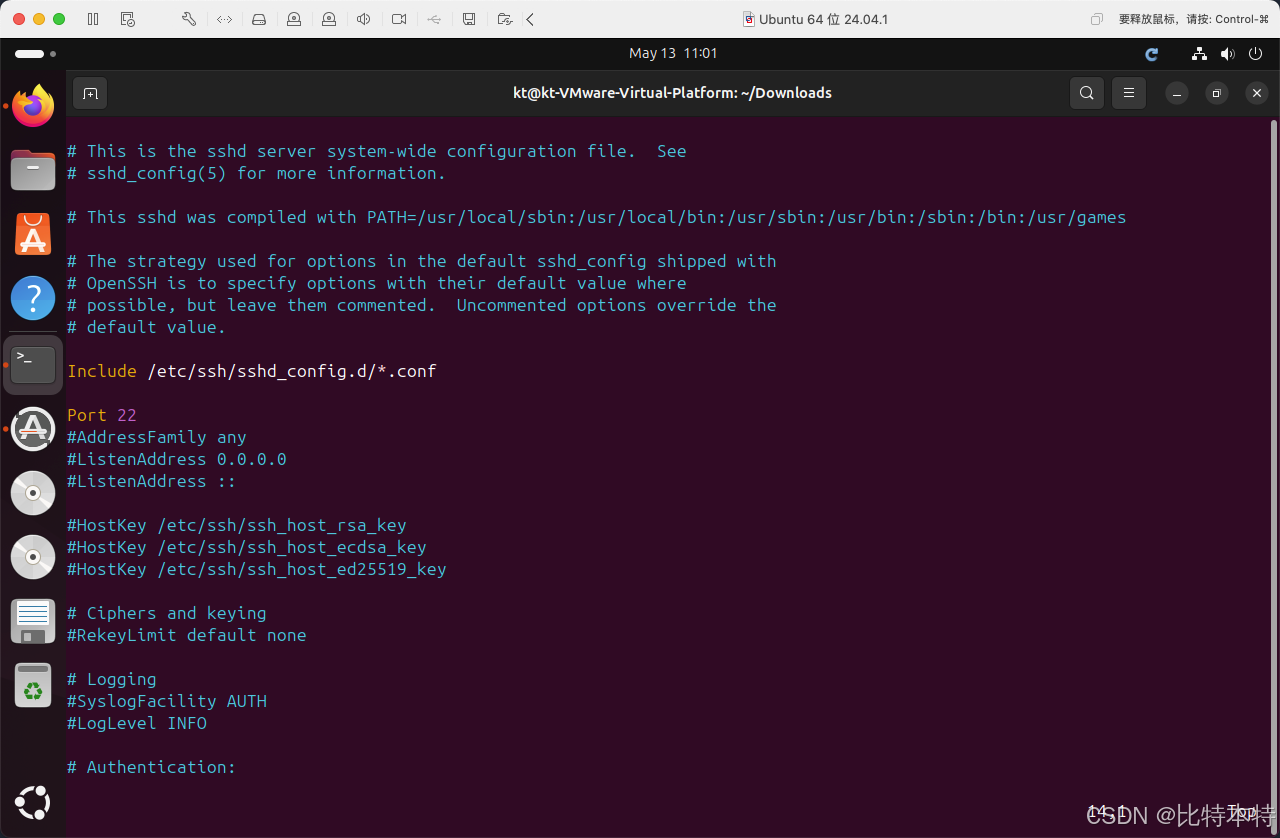Launch Firefox from the dock

(x=33, y=106)
